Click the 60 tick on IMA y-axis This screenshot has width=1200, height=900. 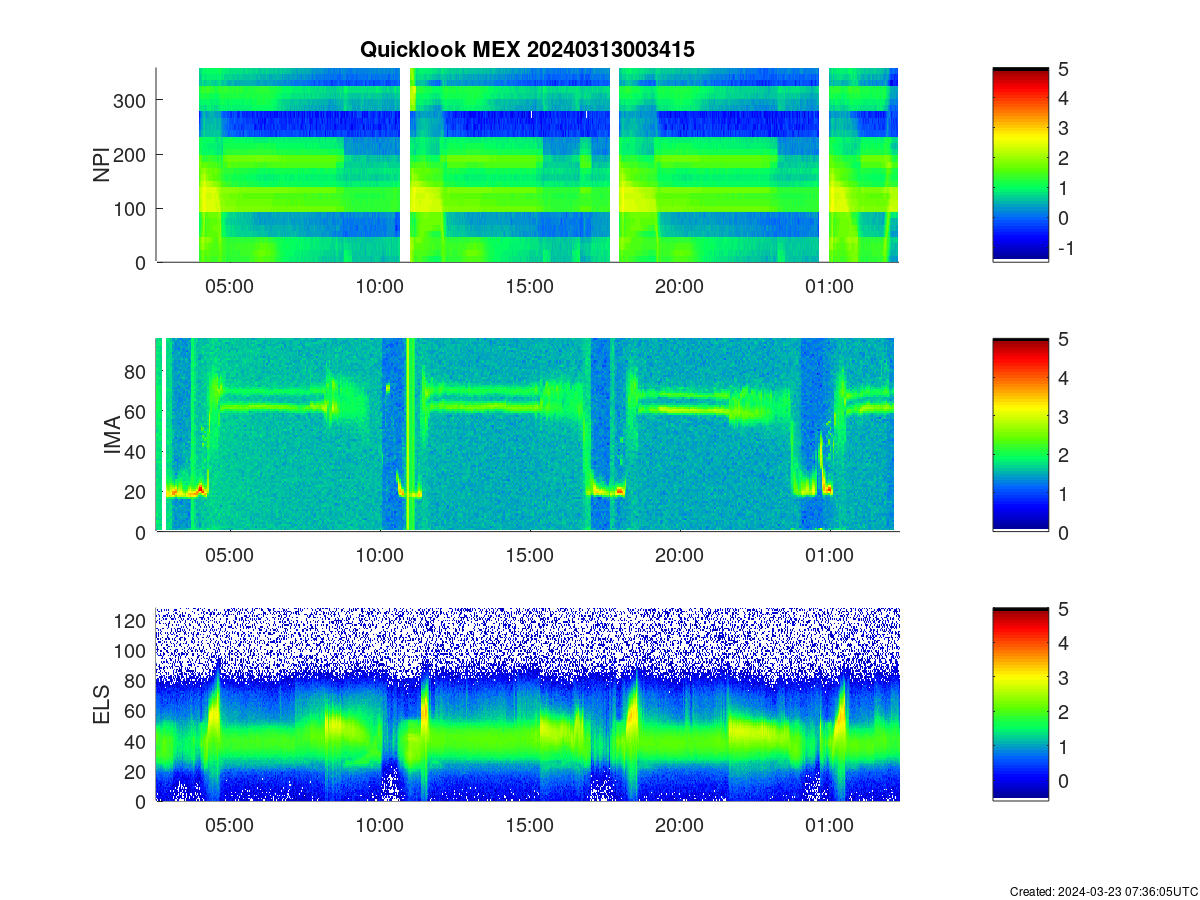point(135,411)
